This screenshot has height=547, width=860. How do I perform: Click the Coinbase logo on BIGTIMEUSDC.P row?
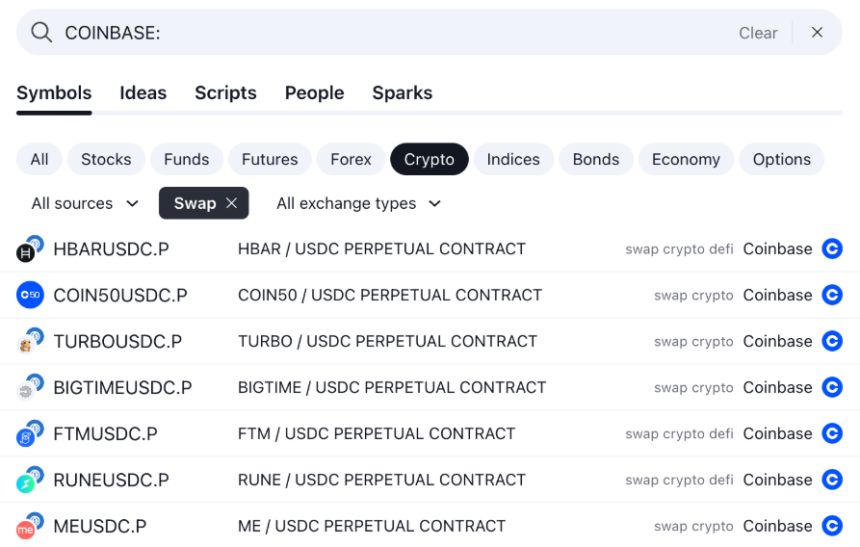[x=832, y=388]
